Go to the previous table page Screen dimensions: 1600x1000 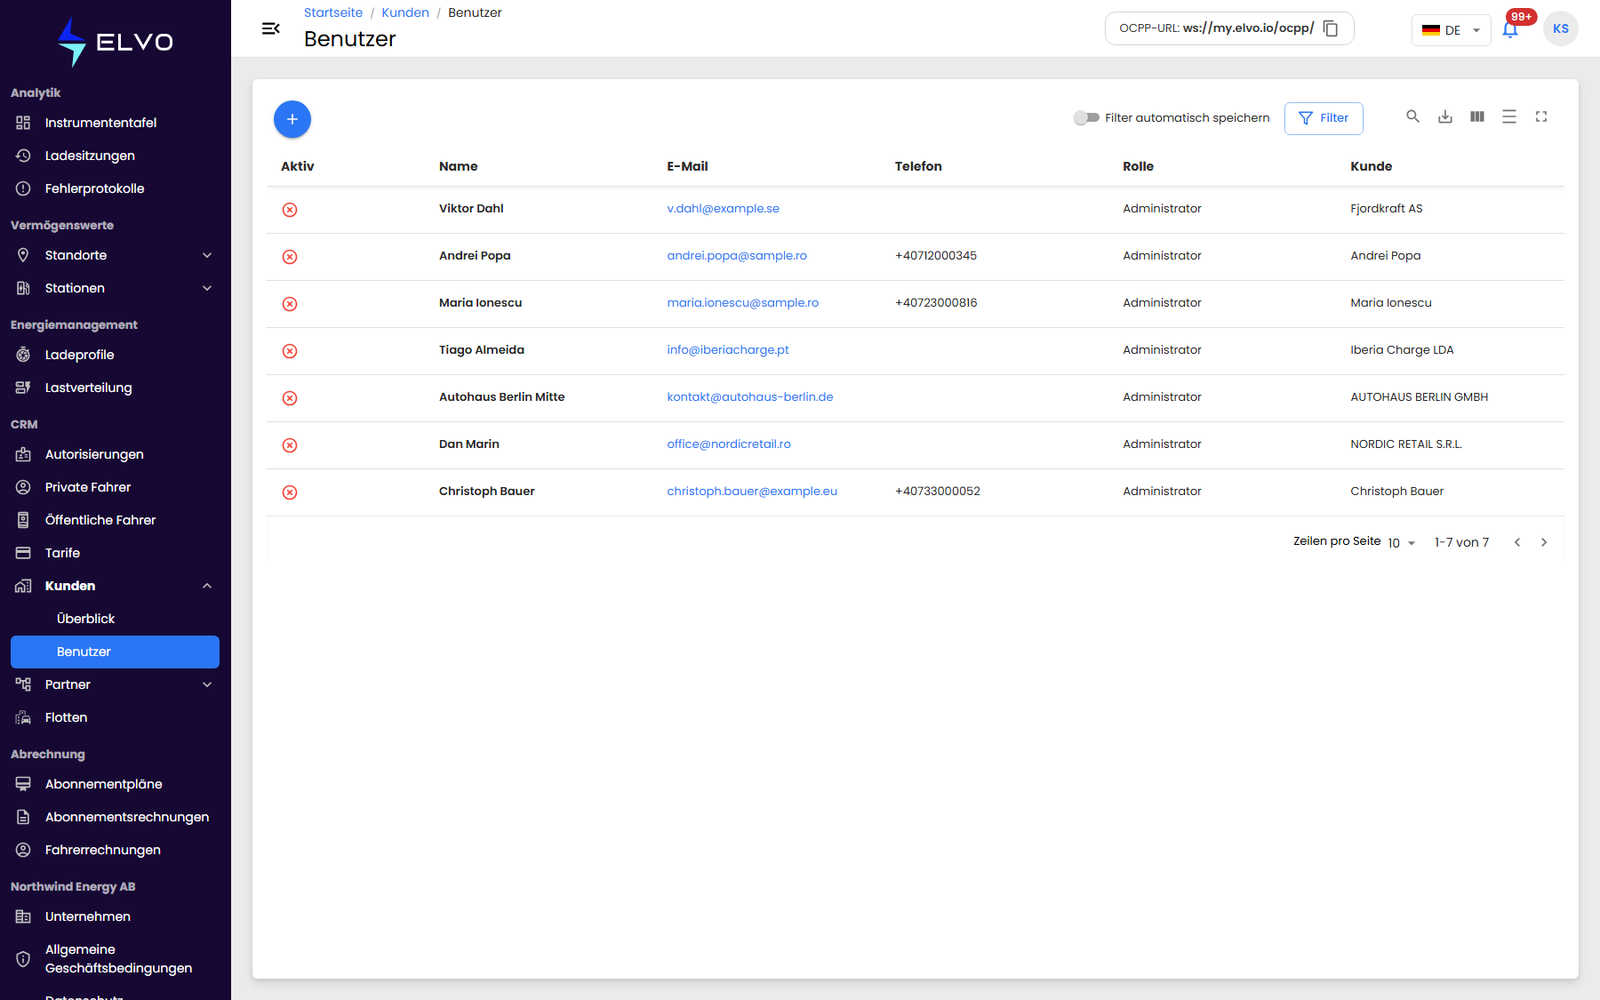[1517, 542]
